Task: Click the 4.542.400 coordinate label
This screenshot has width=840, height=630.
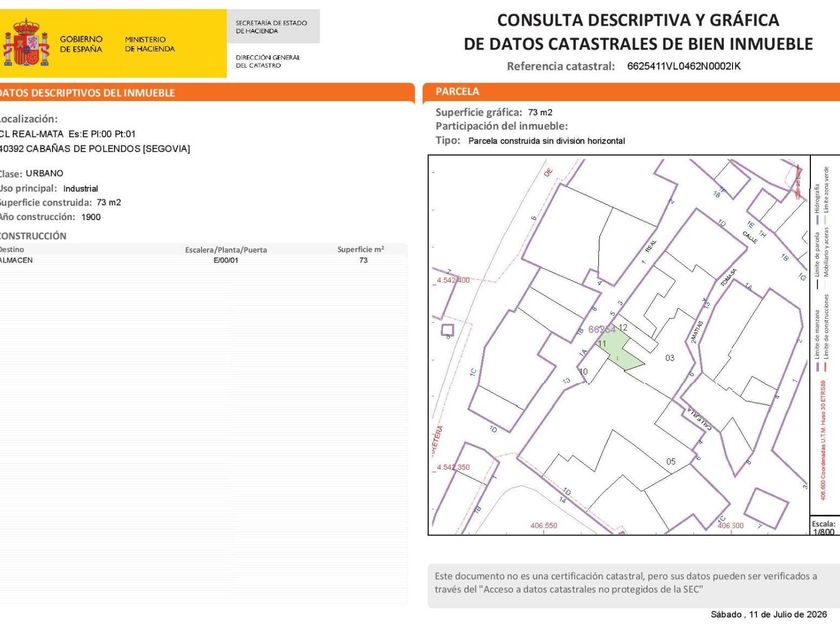Action: 453,280
